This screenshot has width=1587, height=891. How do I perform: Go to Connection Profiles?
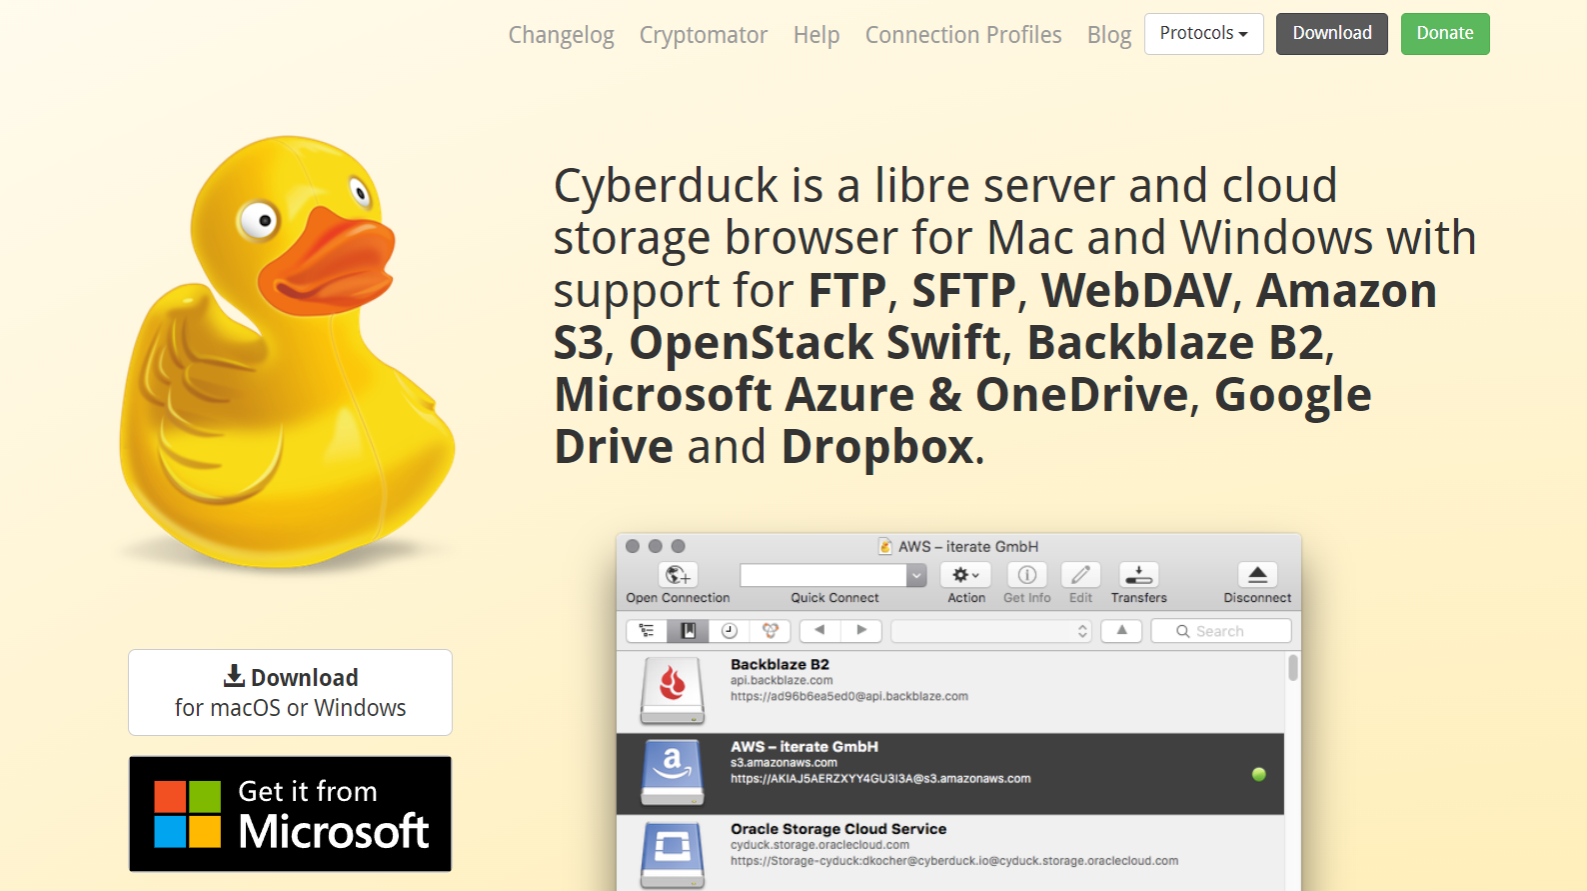(x=963, y=35)
